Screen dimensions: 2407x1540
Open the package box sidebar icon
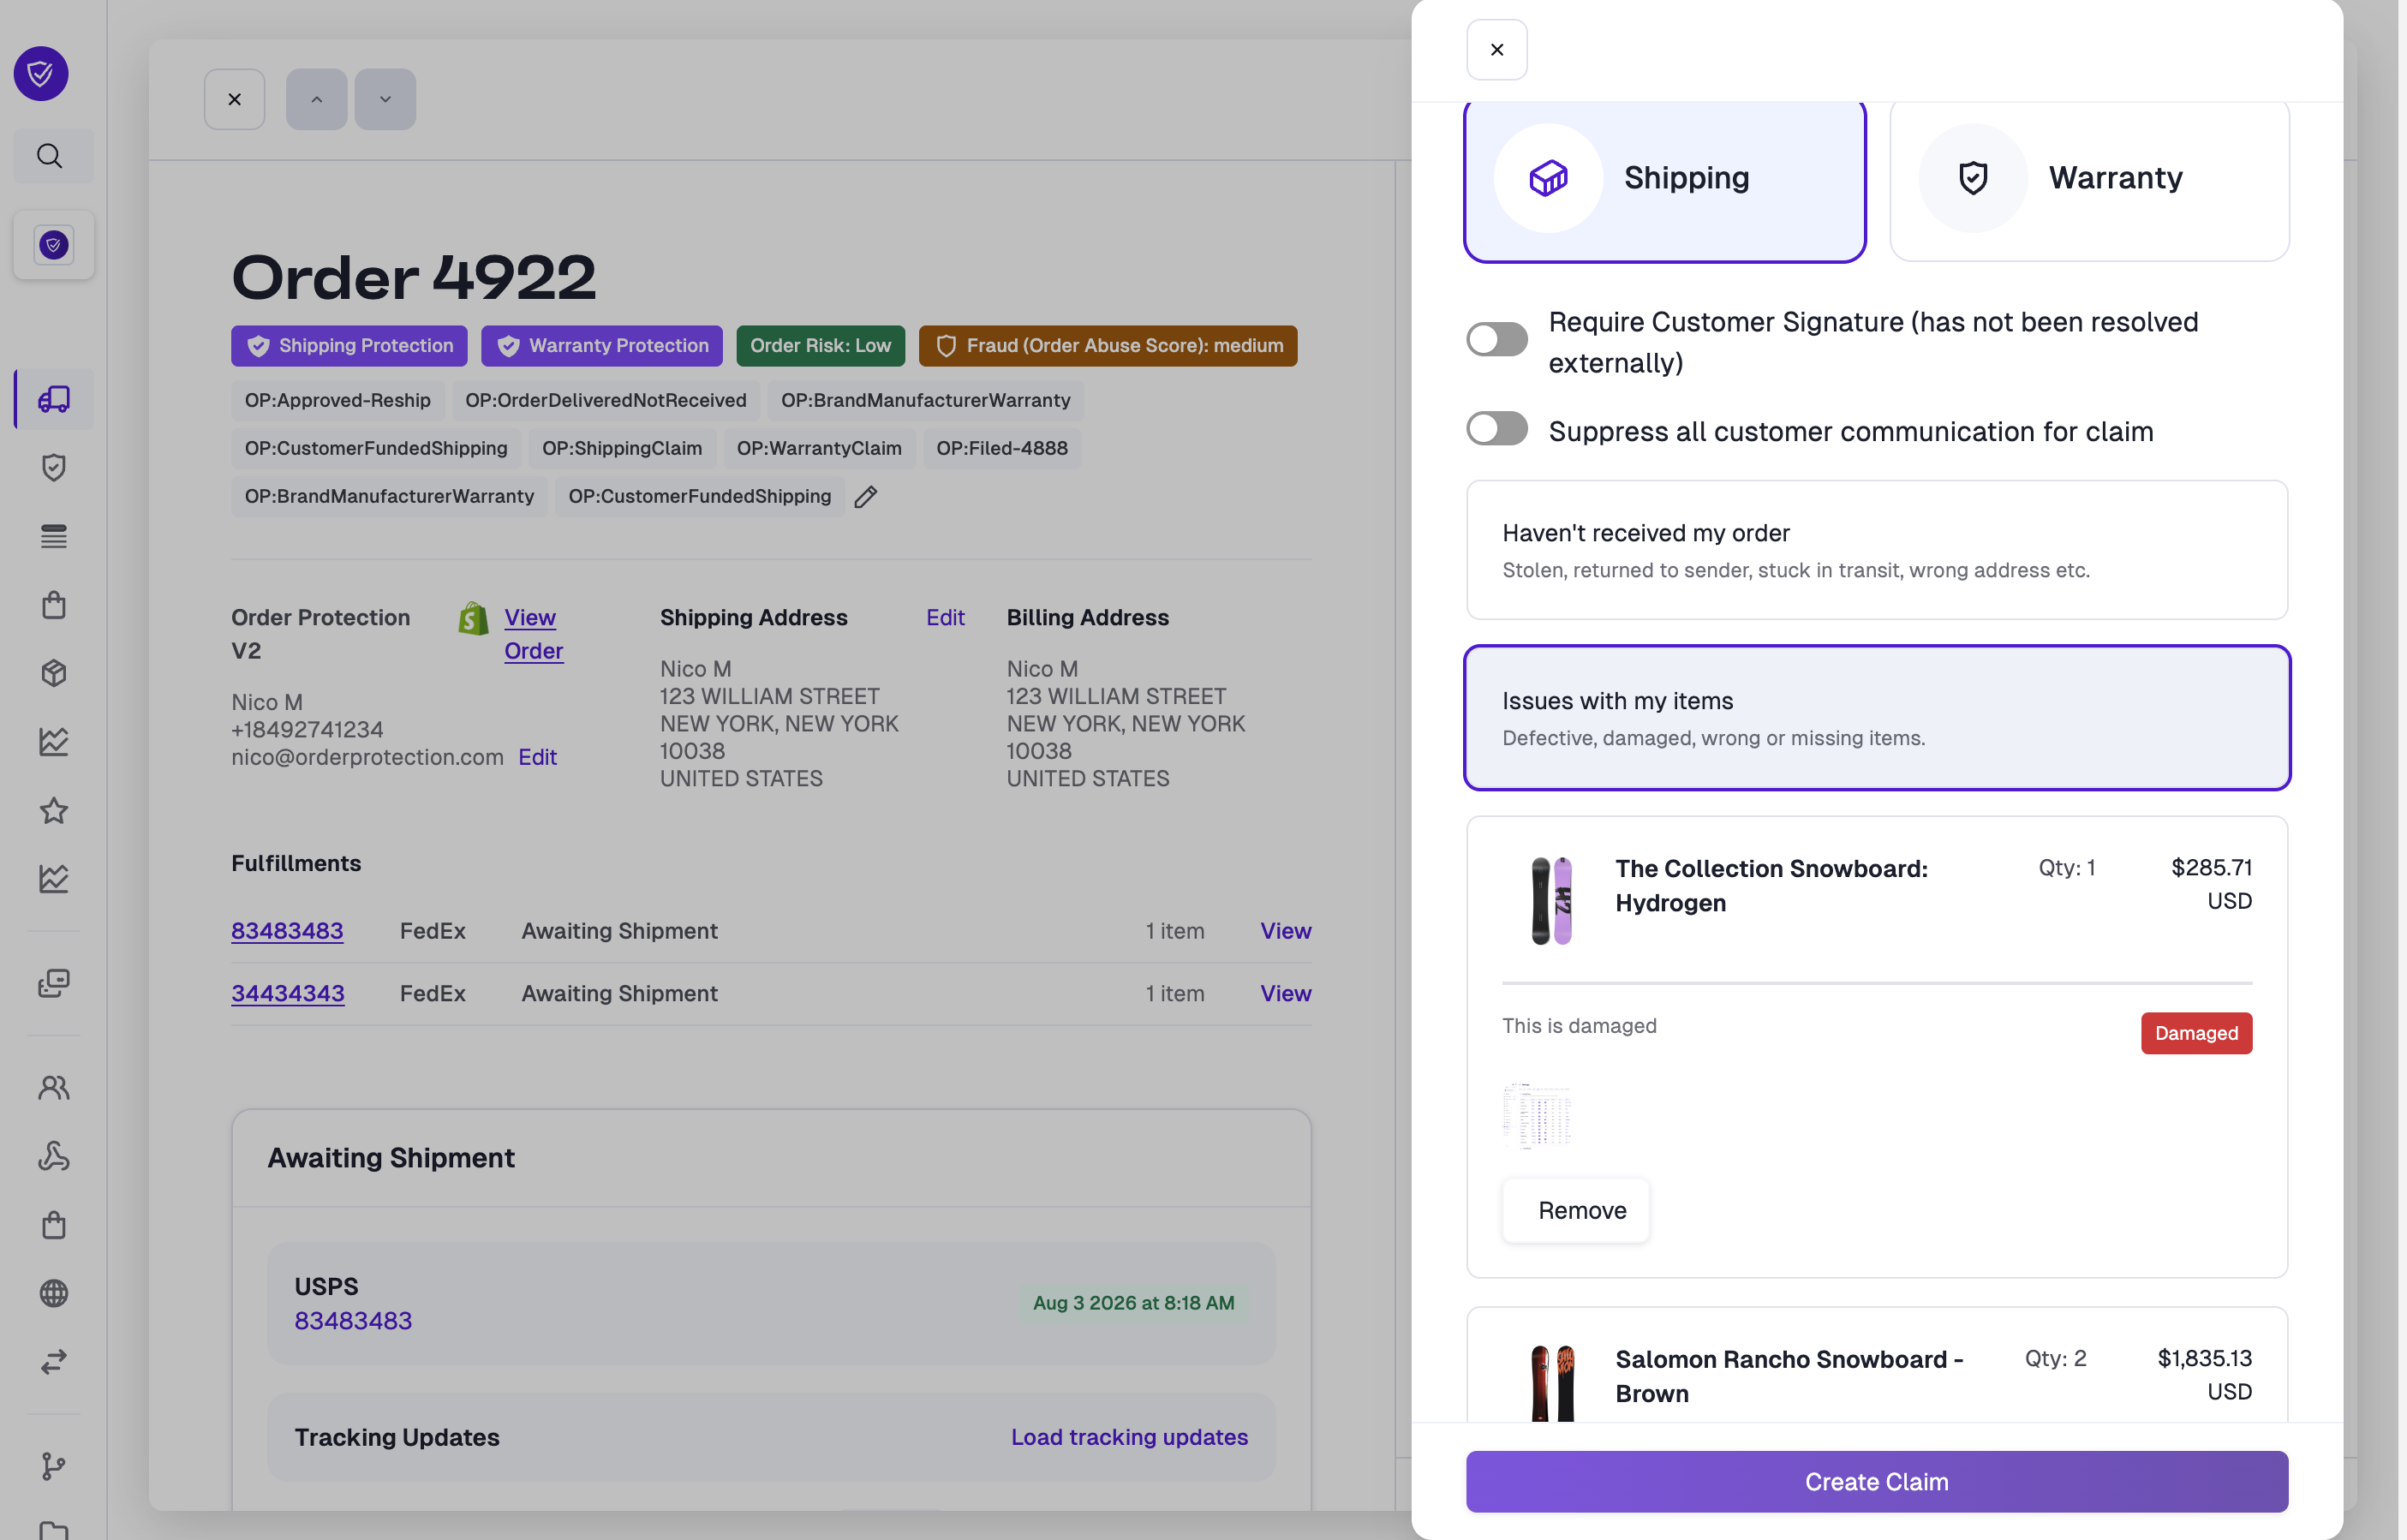[x=54, y=673]
